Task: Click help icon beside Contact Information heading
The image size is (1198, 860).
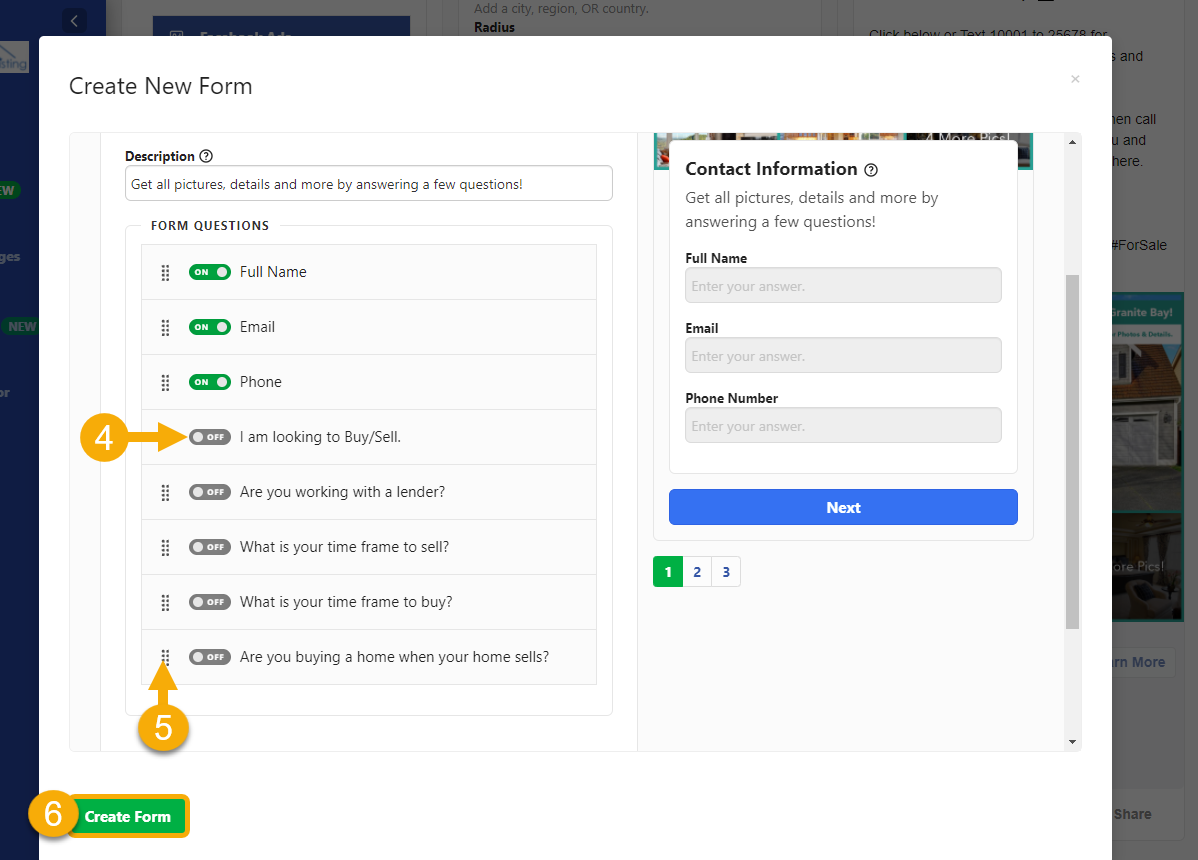Action: pos(870,170)
